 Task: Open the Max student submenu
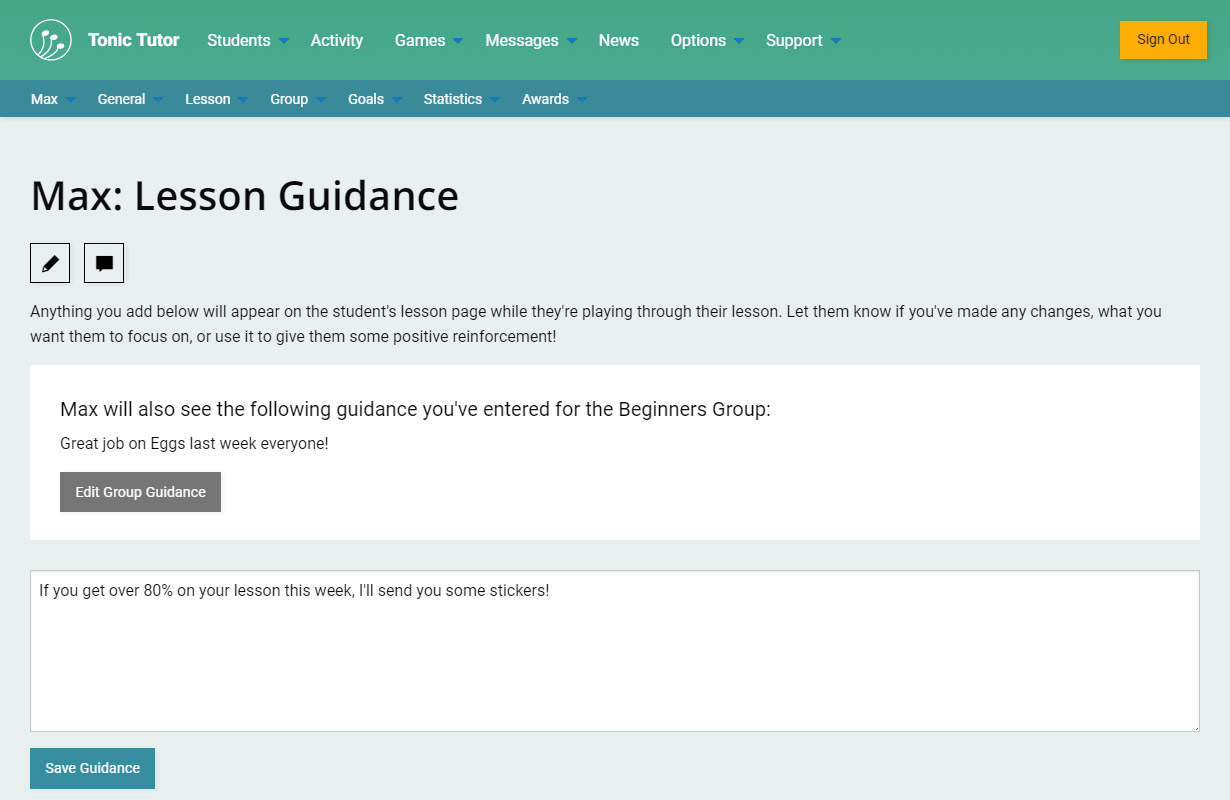(x=53, y=99)
